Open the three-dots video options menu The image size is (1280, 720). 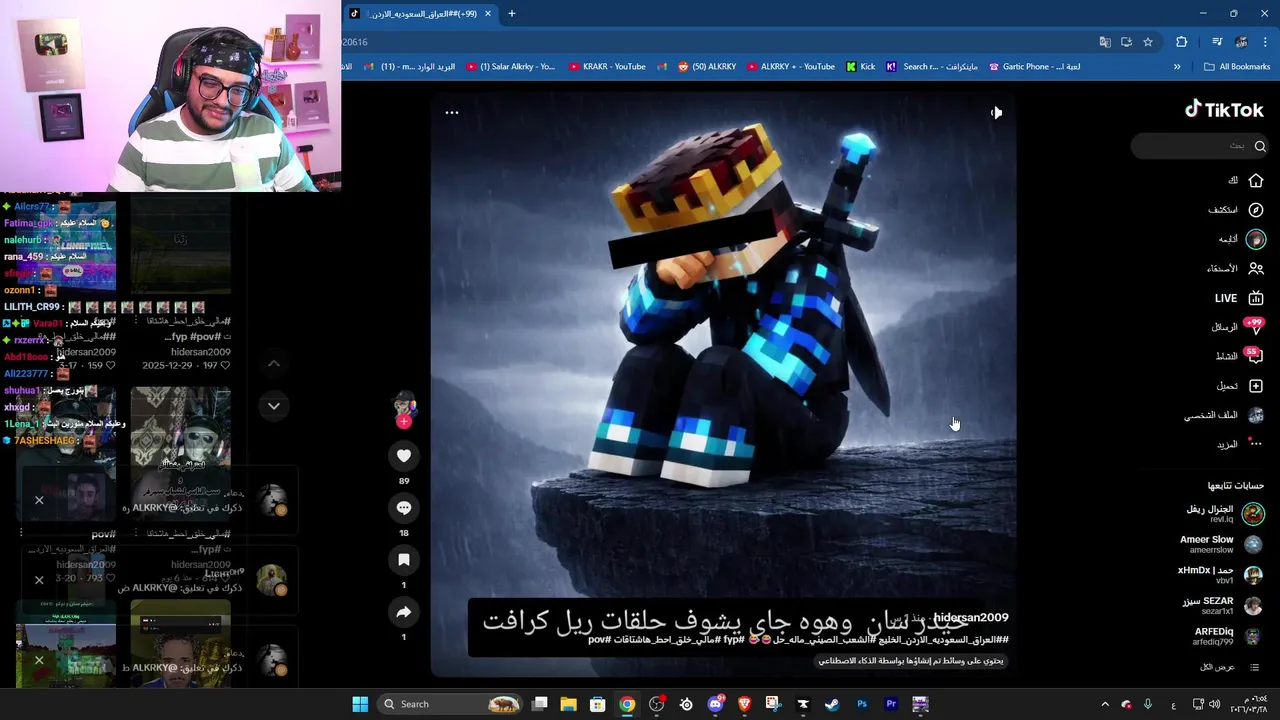pyautogui.click(x=452, y=113)
